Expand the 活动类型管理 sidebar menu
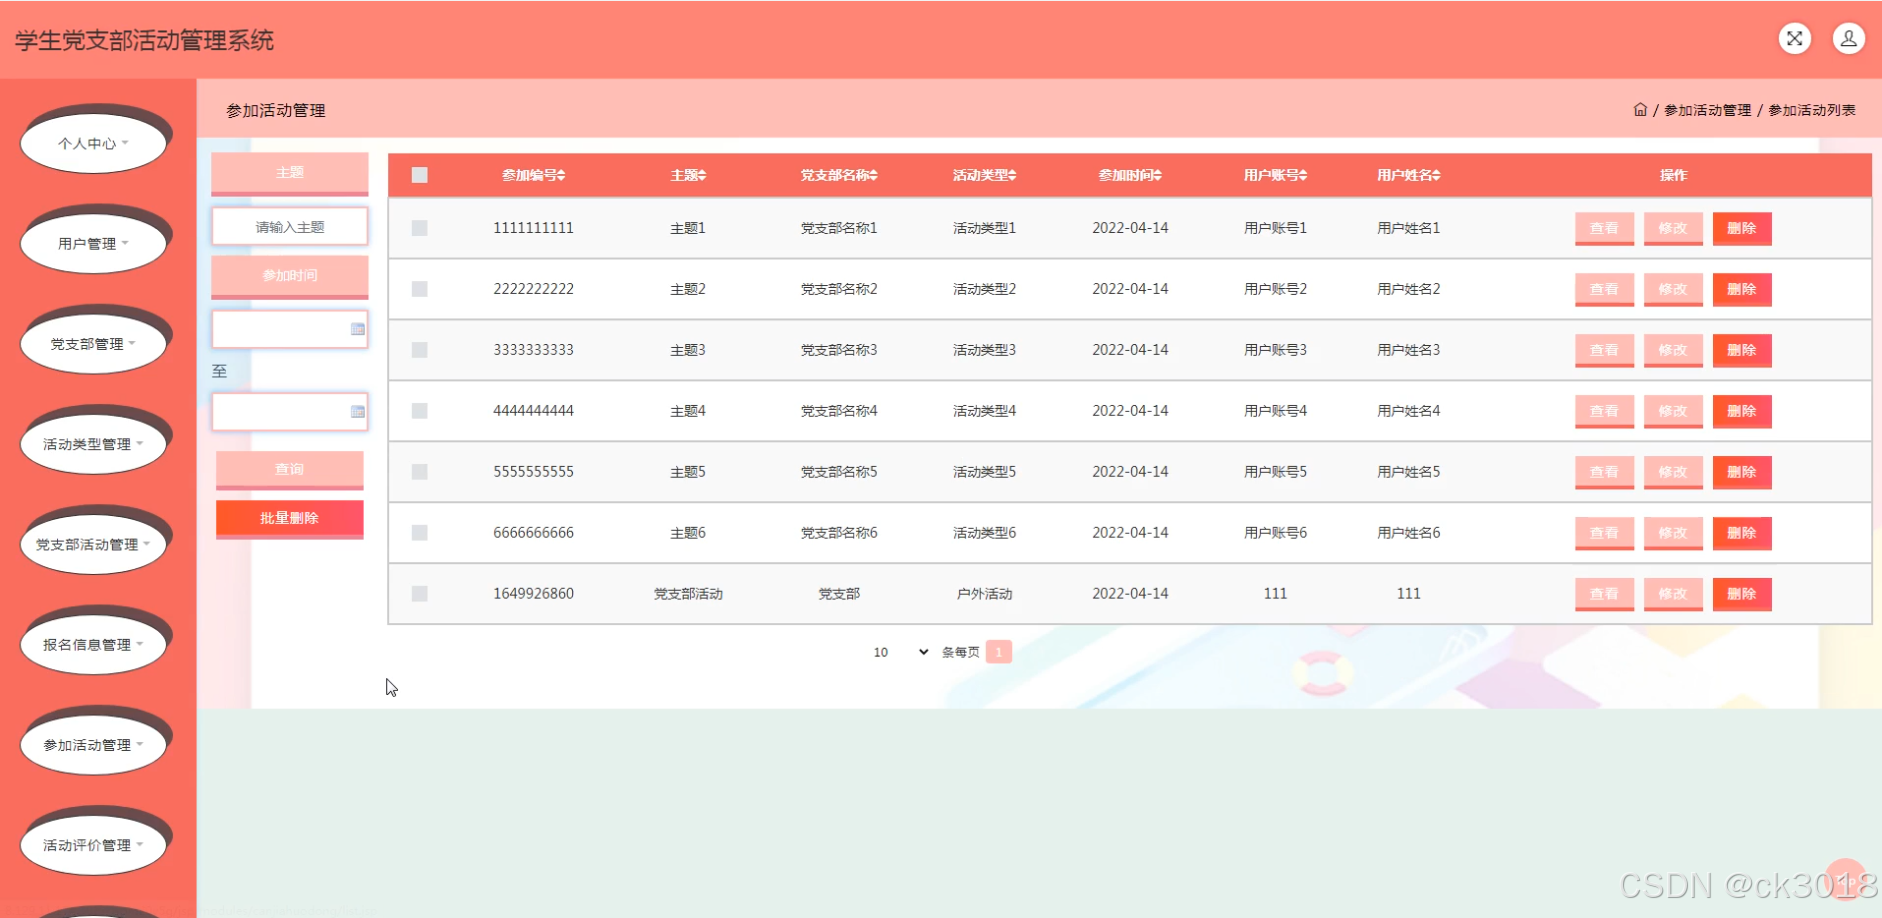 [x=93, y=444]
